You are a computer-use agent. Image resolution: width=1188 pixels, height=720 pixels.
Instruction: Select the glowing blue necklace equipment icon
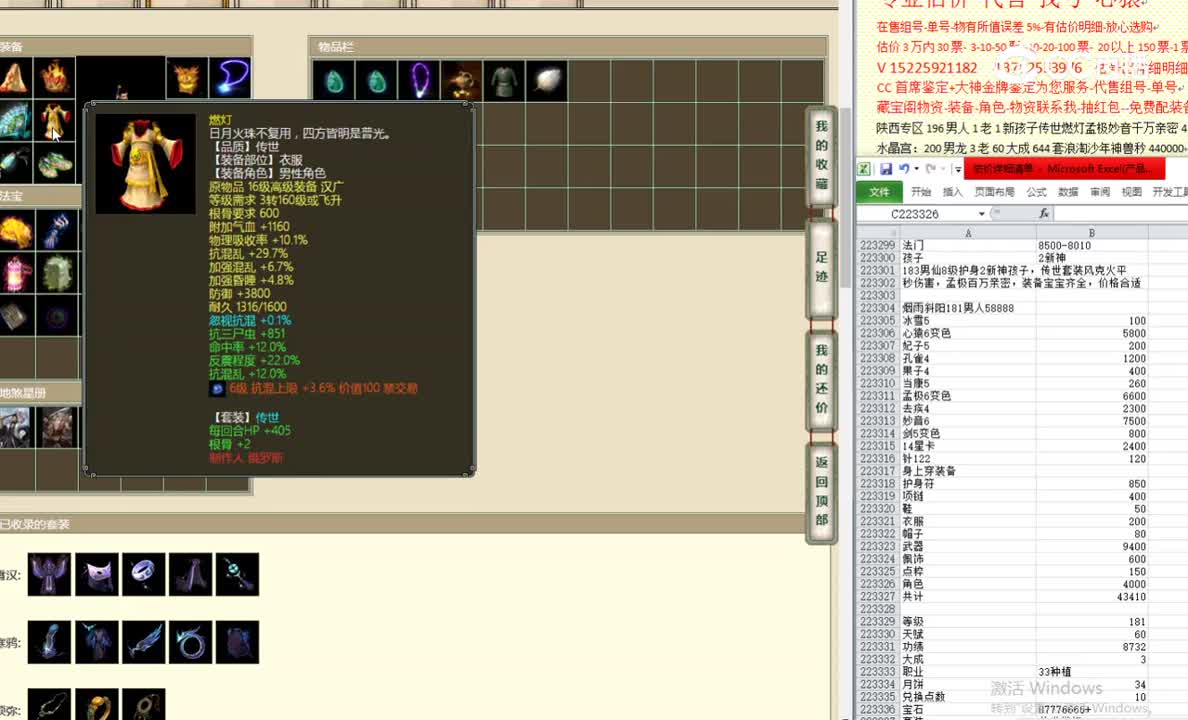point(230,77)
